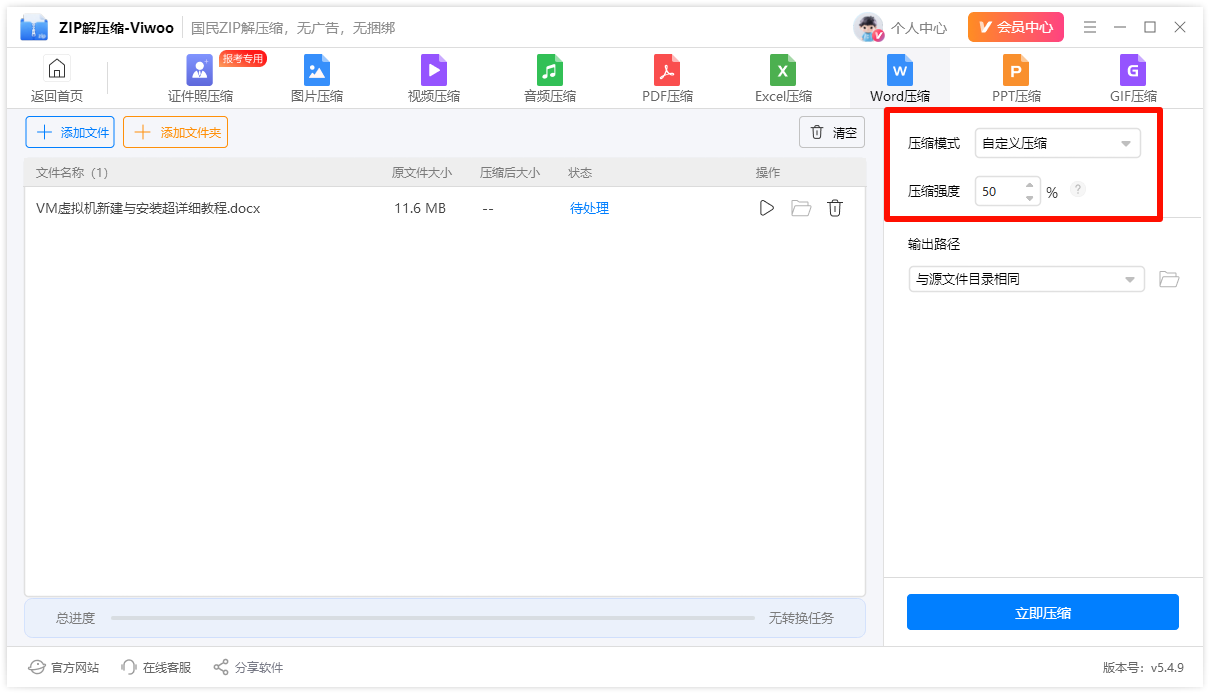
Task: Open the PPT压缩 compression tool
Action: tap(1016, 79)
